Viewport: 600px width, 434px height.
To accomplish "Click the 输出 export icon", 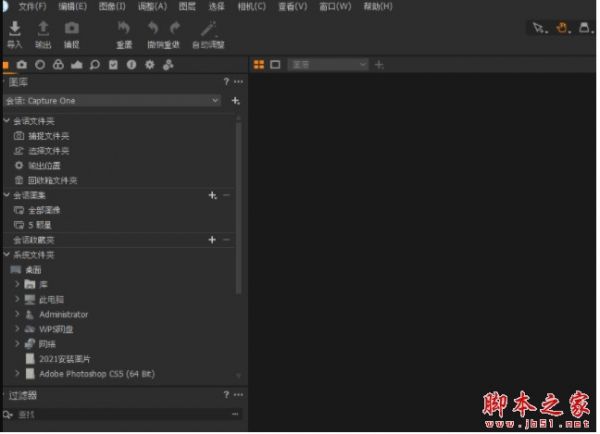I will [x=43, y=28].
